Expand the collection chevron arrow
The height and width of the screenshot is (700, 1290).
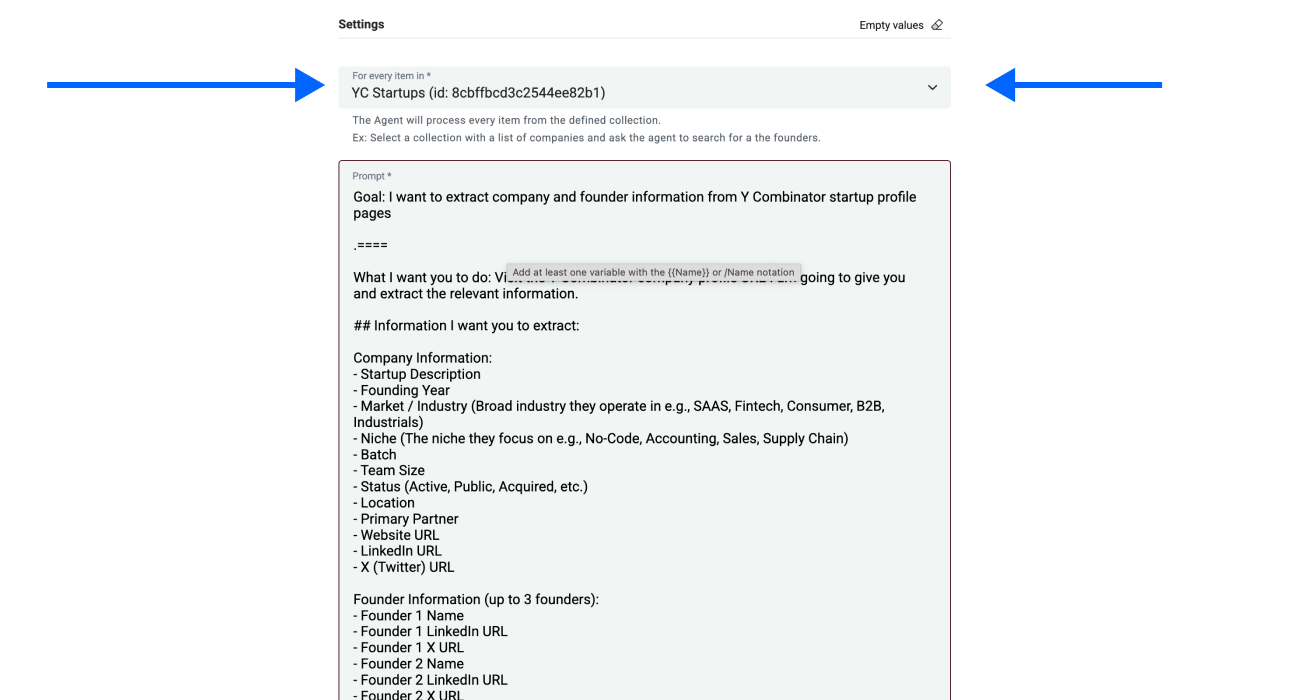pyautogui.click(x=932, y=88)
